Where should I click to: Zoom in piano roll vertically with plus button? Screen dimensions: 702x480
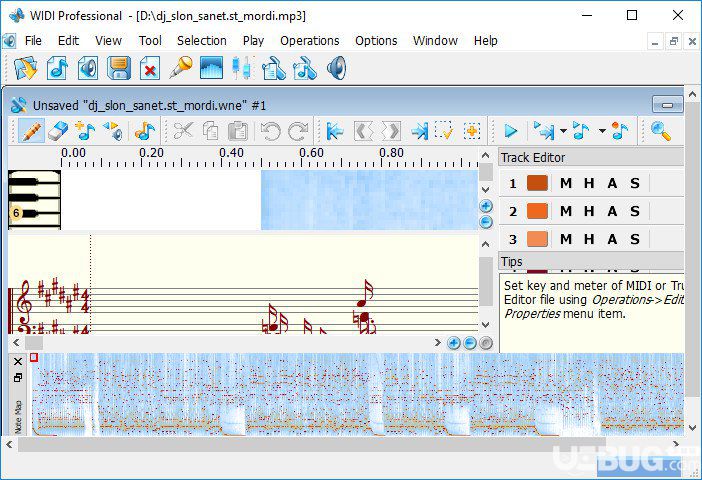(486, 206)
